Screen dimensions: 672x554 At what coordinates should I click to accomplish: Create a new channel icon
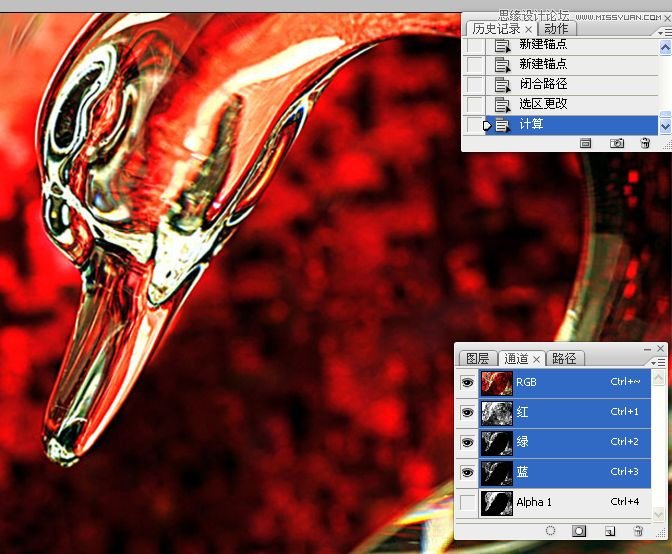[x=608, y=531]
